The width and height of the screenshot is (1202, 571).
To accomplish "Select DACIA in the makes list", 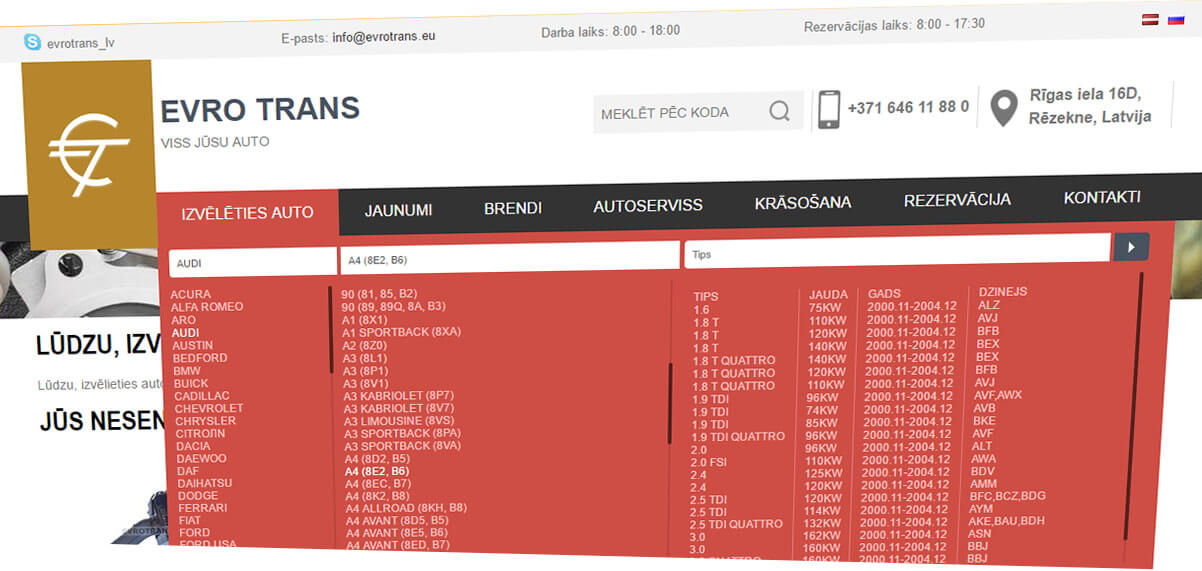I will (194, 446).
